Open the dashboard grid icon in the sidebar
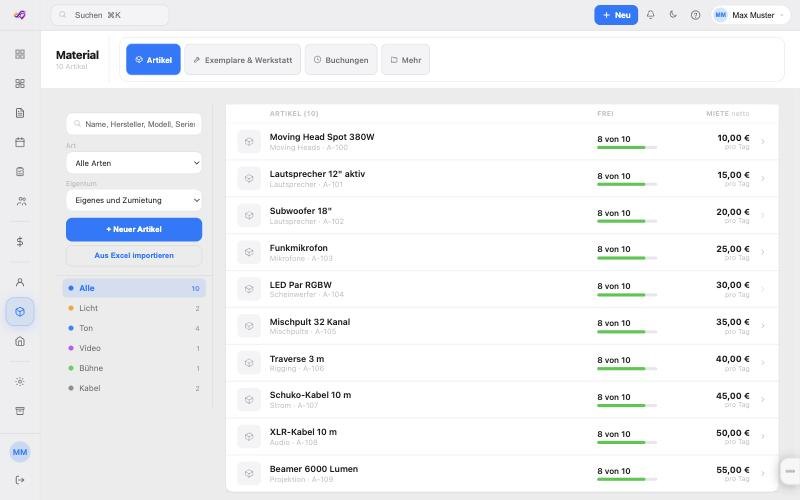 20,54
